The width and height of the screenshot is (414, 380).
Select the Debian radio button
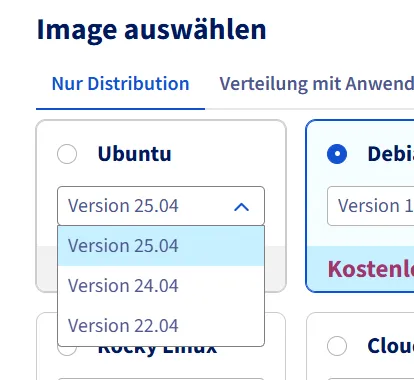coord(337,154)
